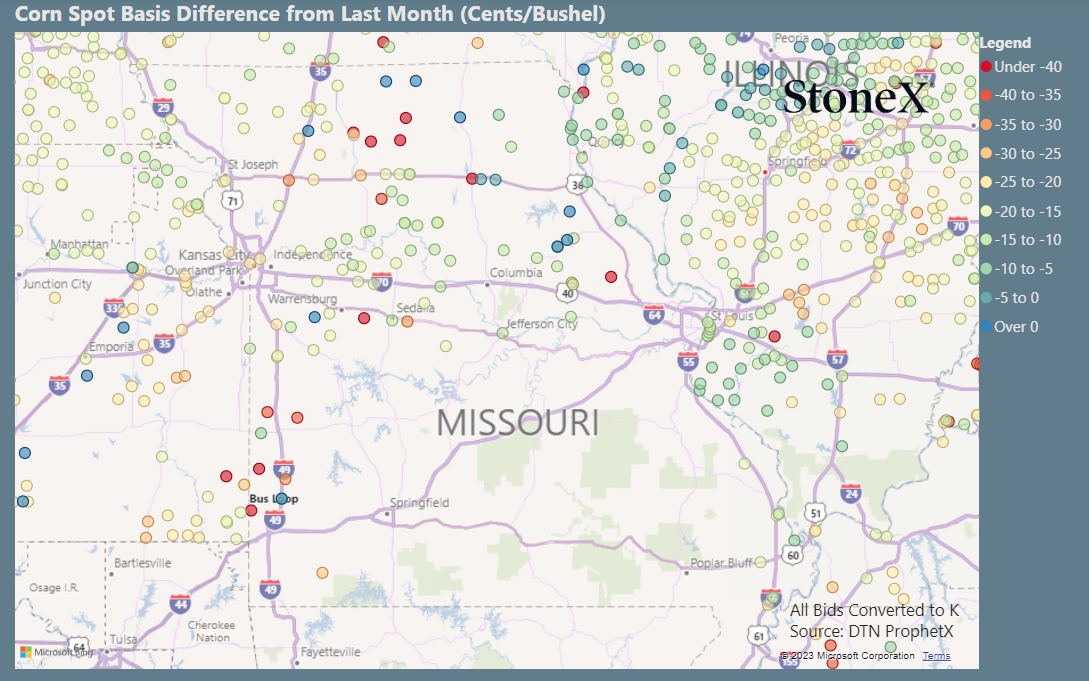Click the Interstate 55 shield icon
The width and height of the screenshot is (1089, 681).
(x=688, y=361)
